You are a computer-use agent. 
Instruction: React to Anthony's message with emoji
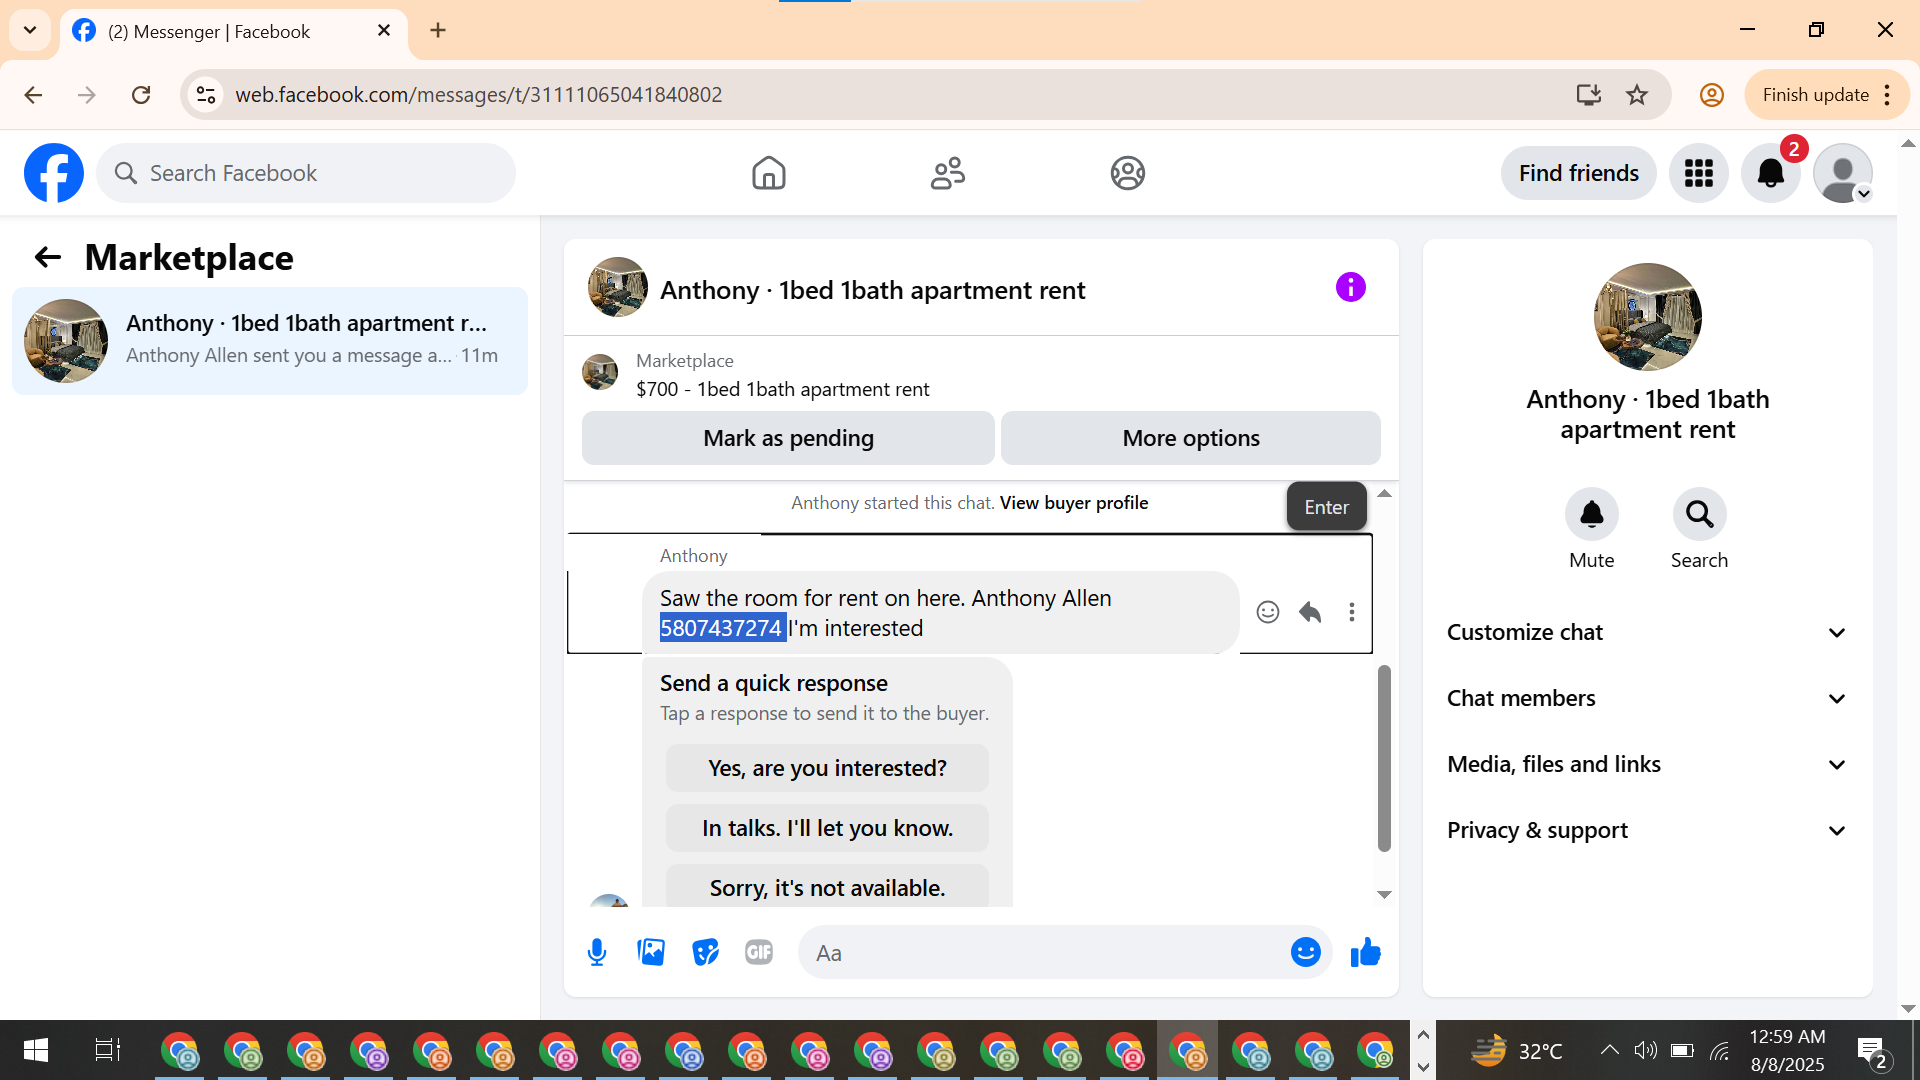pyautogui.click(x=1267, y=612)
